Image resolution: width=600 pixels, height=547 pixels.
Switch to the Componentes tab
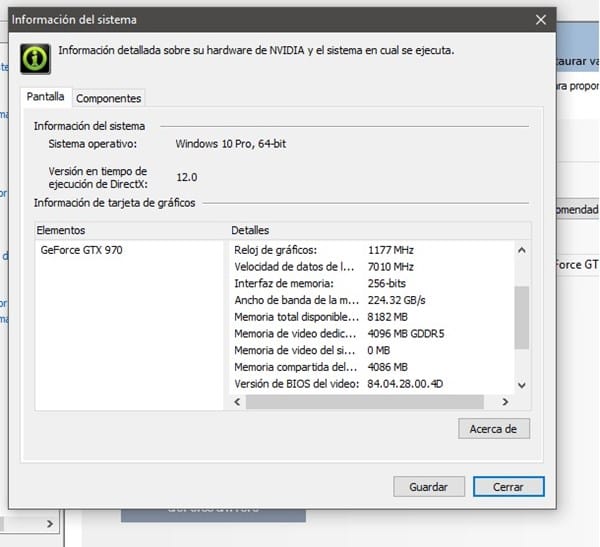tap(109, 98)
